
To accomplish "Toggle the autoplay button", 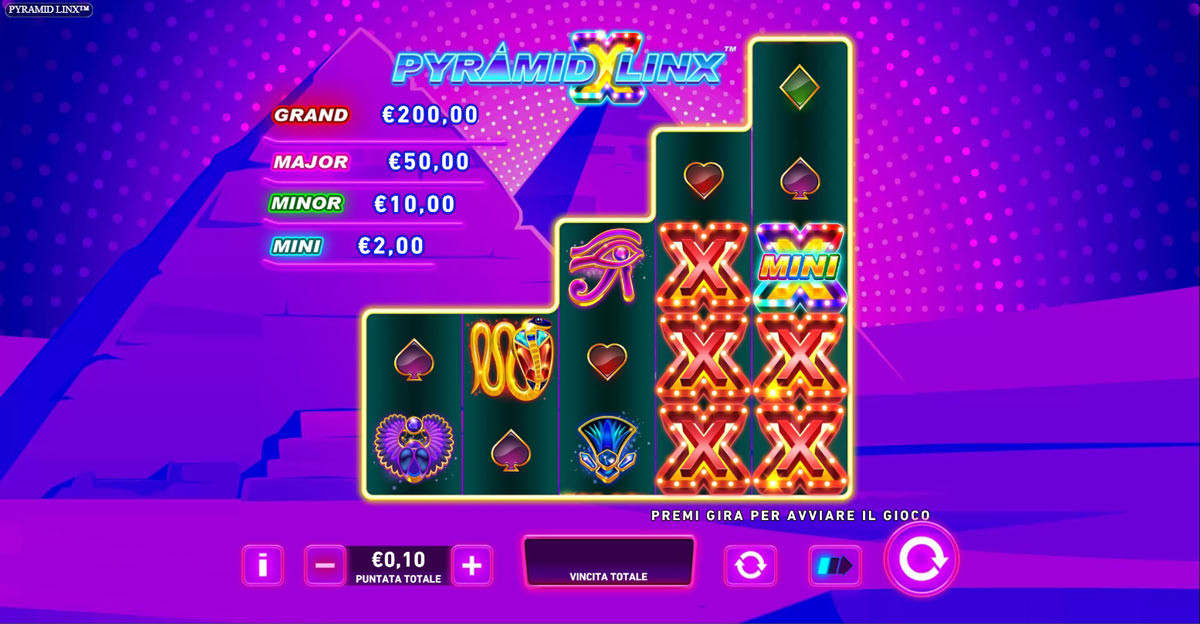I will point(750,566).
